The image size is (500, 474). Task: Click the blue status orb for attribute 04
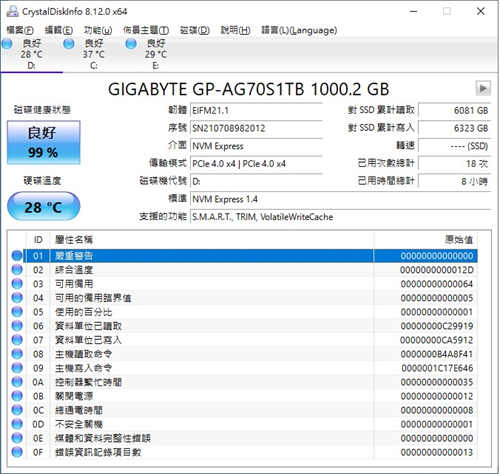point(17,298)
